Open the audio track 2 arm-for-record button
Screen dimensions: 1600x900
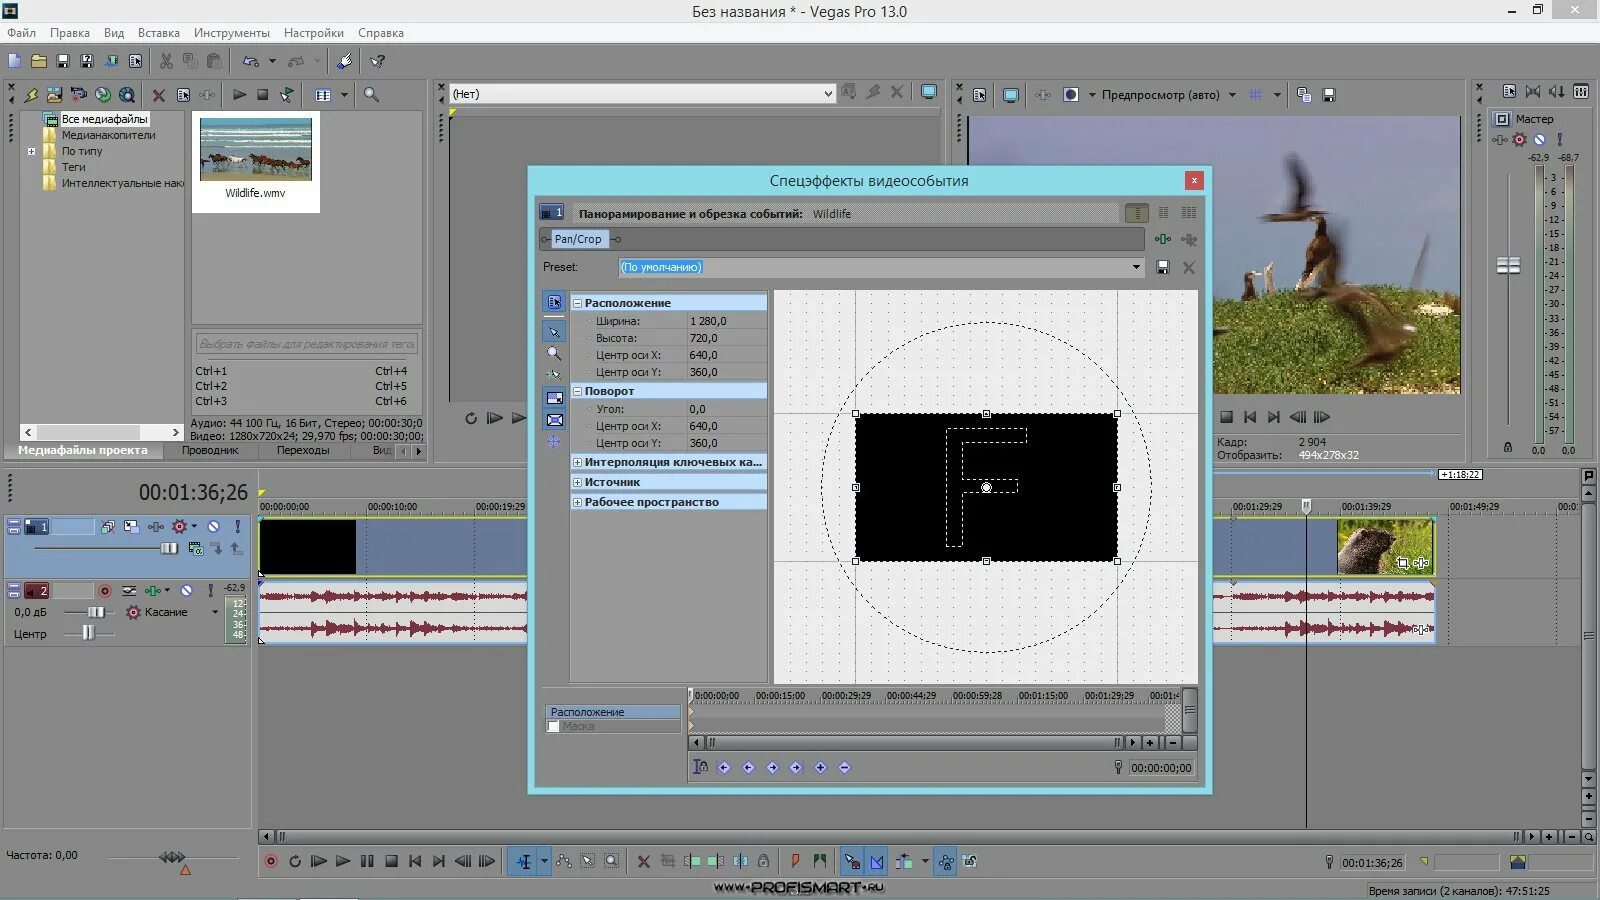point(104,591)
